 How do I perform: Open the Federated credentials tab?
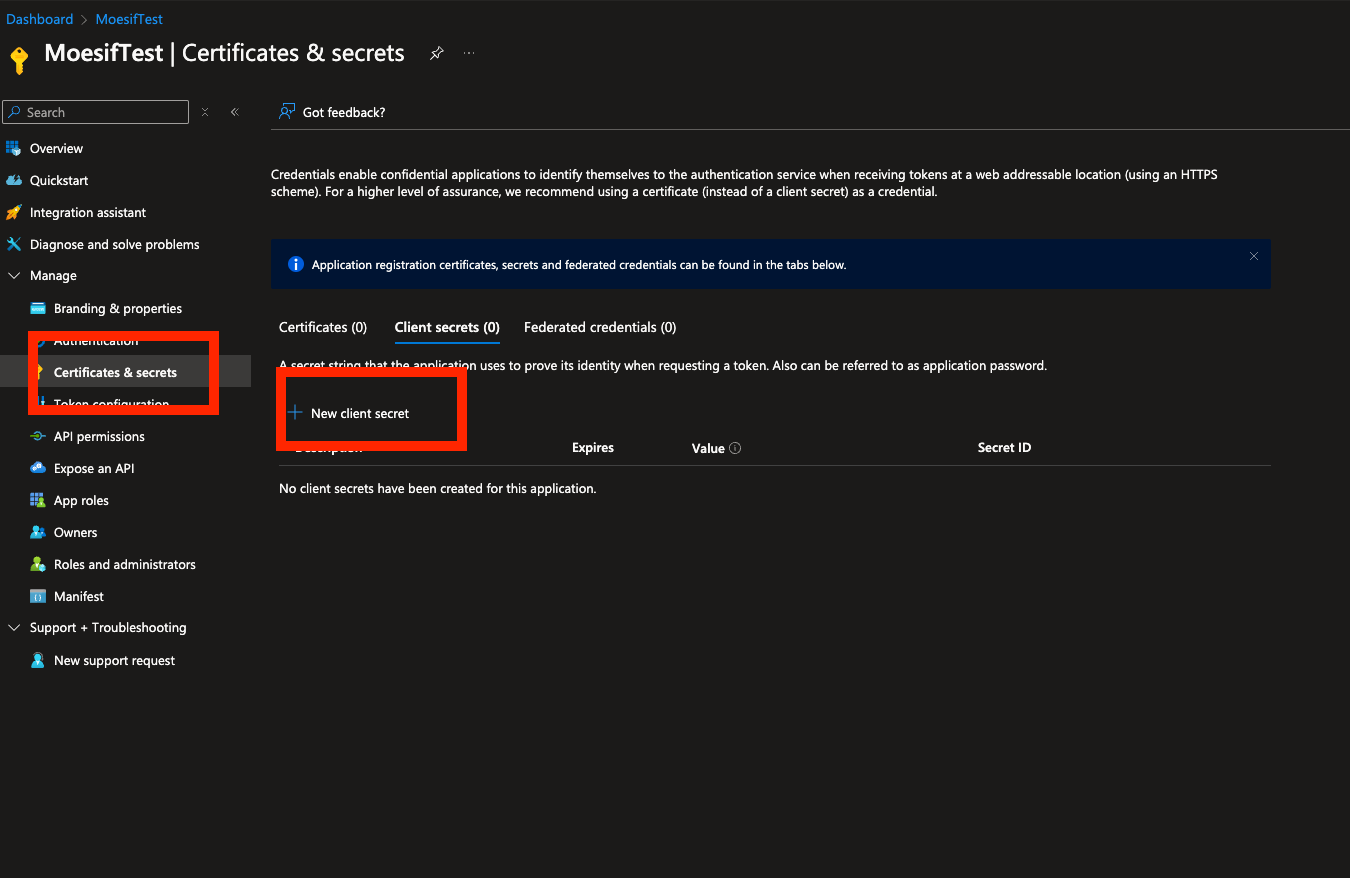[x=599, y=327]
